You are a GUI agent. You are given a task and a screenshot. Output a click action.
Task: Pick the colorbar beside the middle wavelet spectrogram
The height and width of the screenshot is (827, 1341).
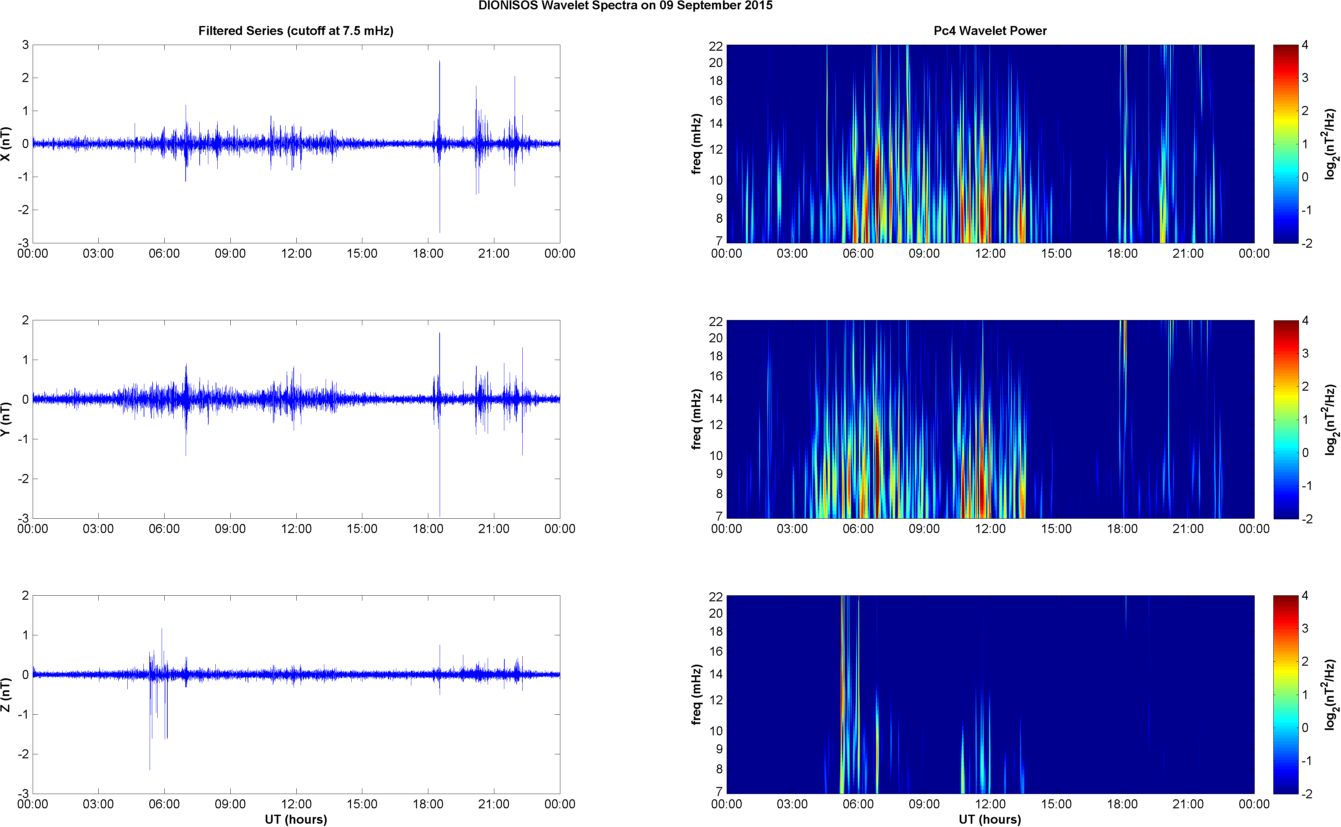(x=1285, y=419)
